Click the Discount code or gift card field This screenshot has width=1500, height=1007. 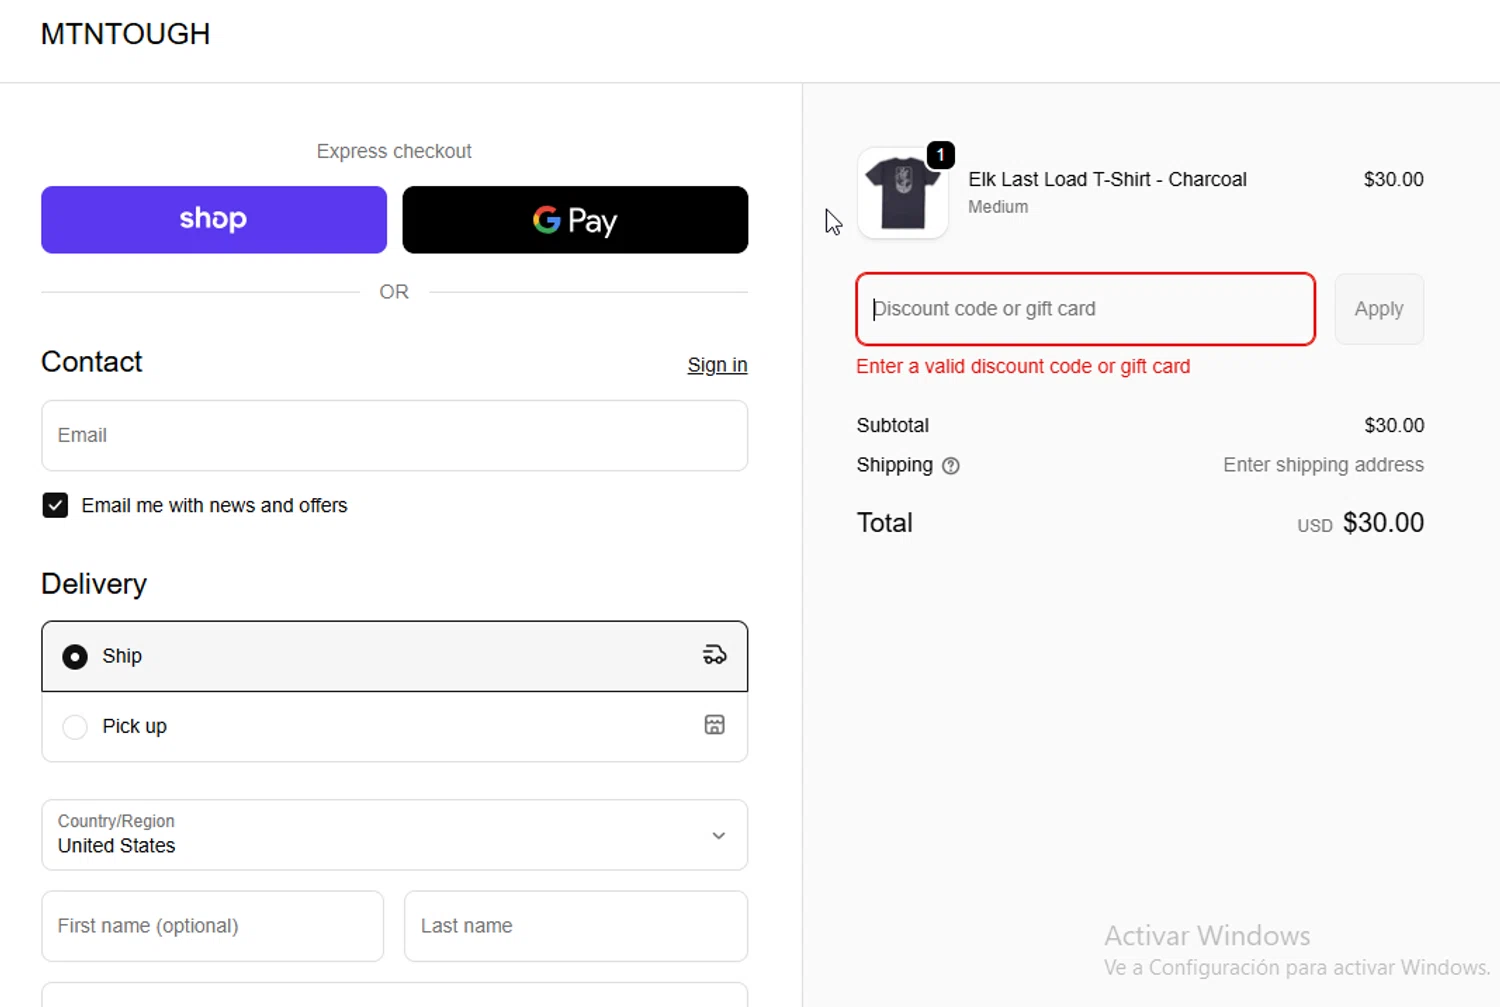point(1085,309)
